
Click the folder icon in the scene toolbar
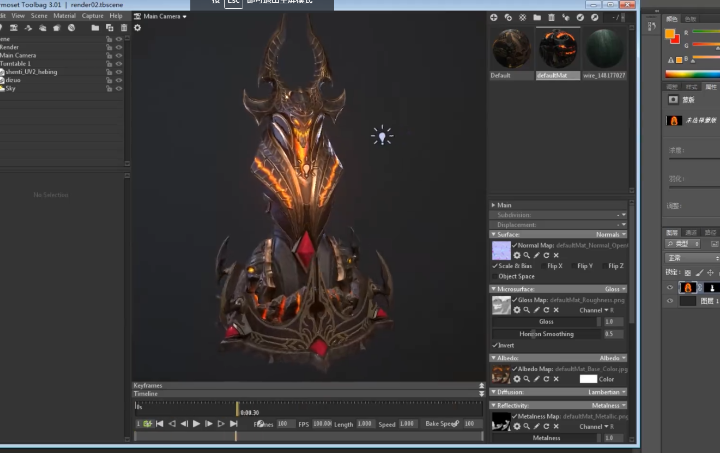tap(95, 28)
